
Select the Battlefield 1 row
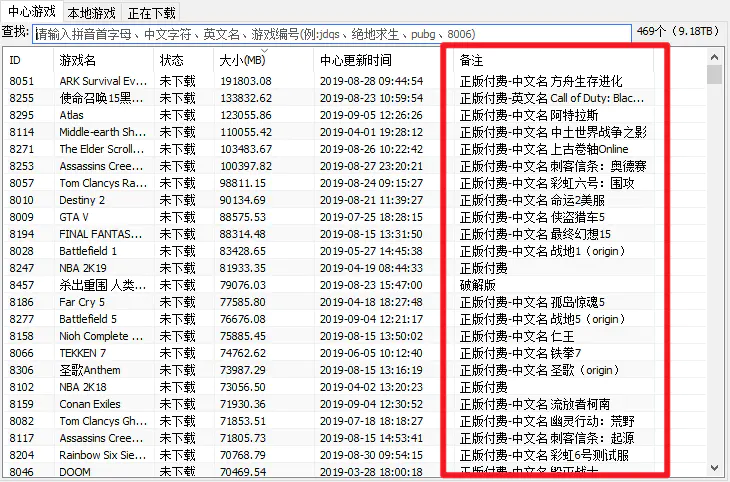tap(355, 251)
